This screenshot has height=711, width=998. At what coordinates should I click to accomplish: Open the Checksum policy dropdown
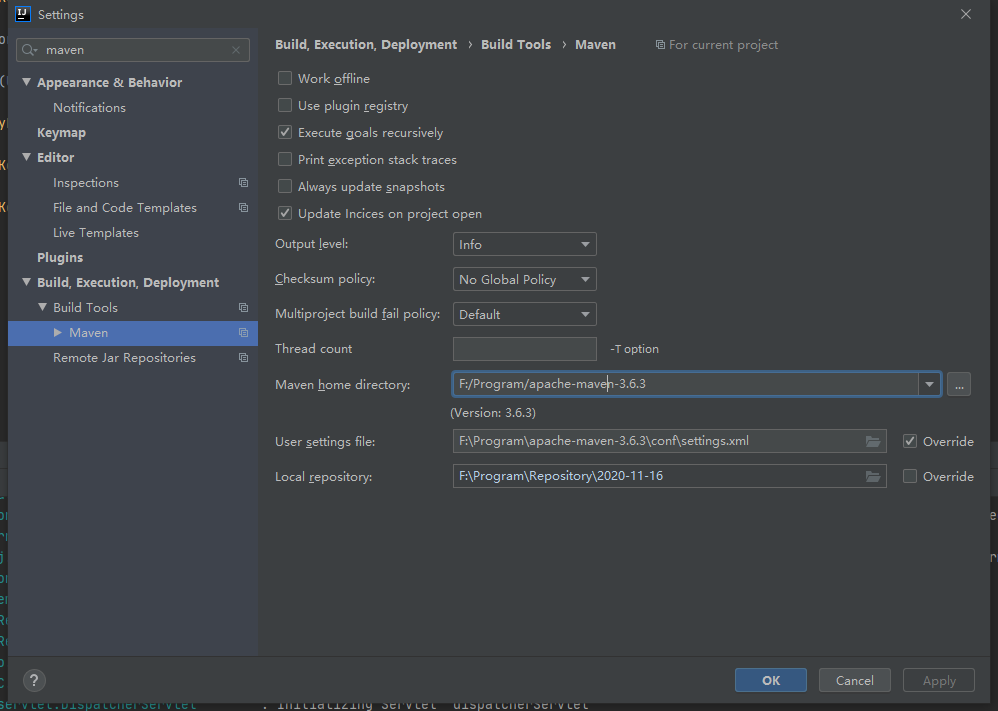click(x=524, y=280)
